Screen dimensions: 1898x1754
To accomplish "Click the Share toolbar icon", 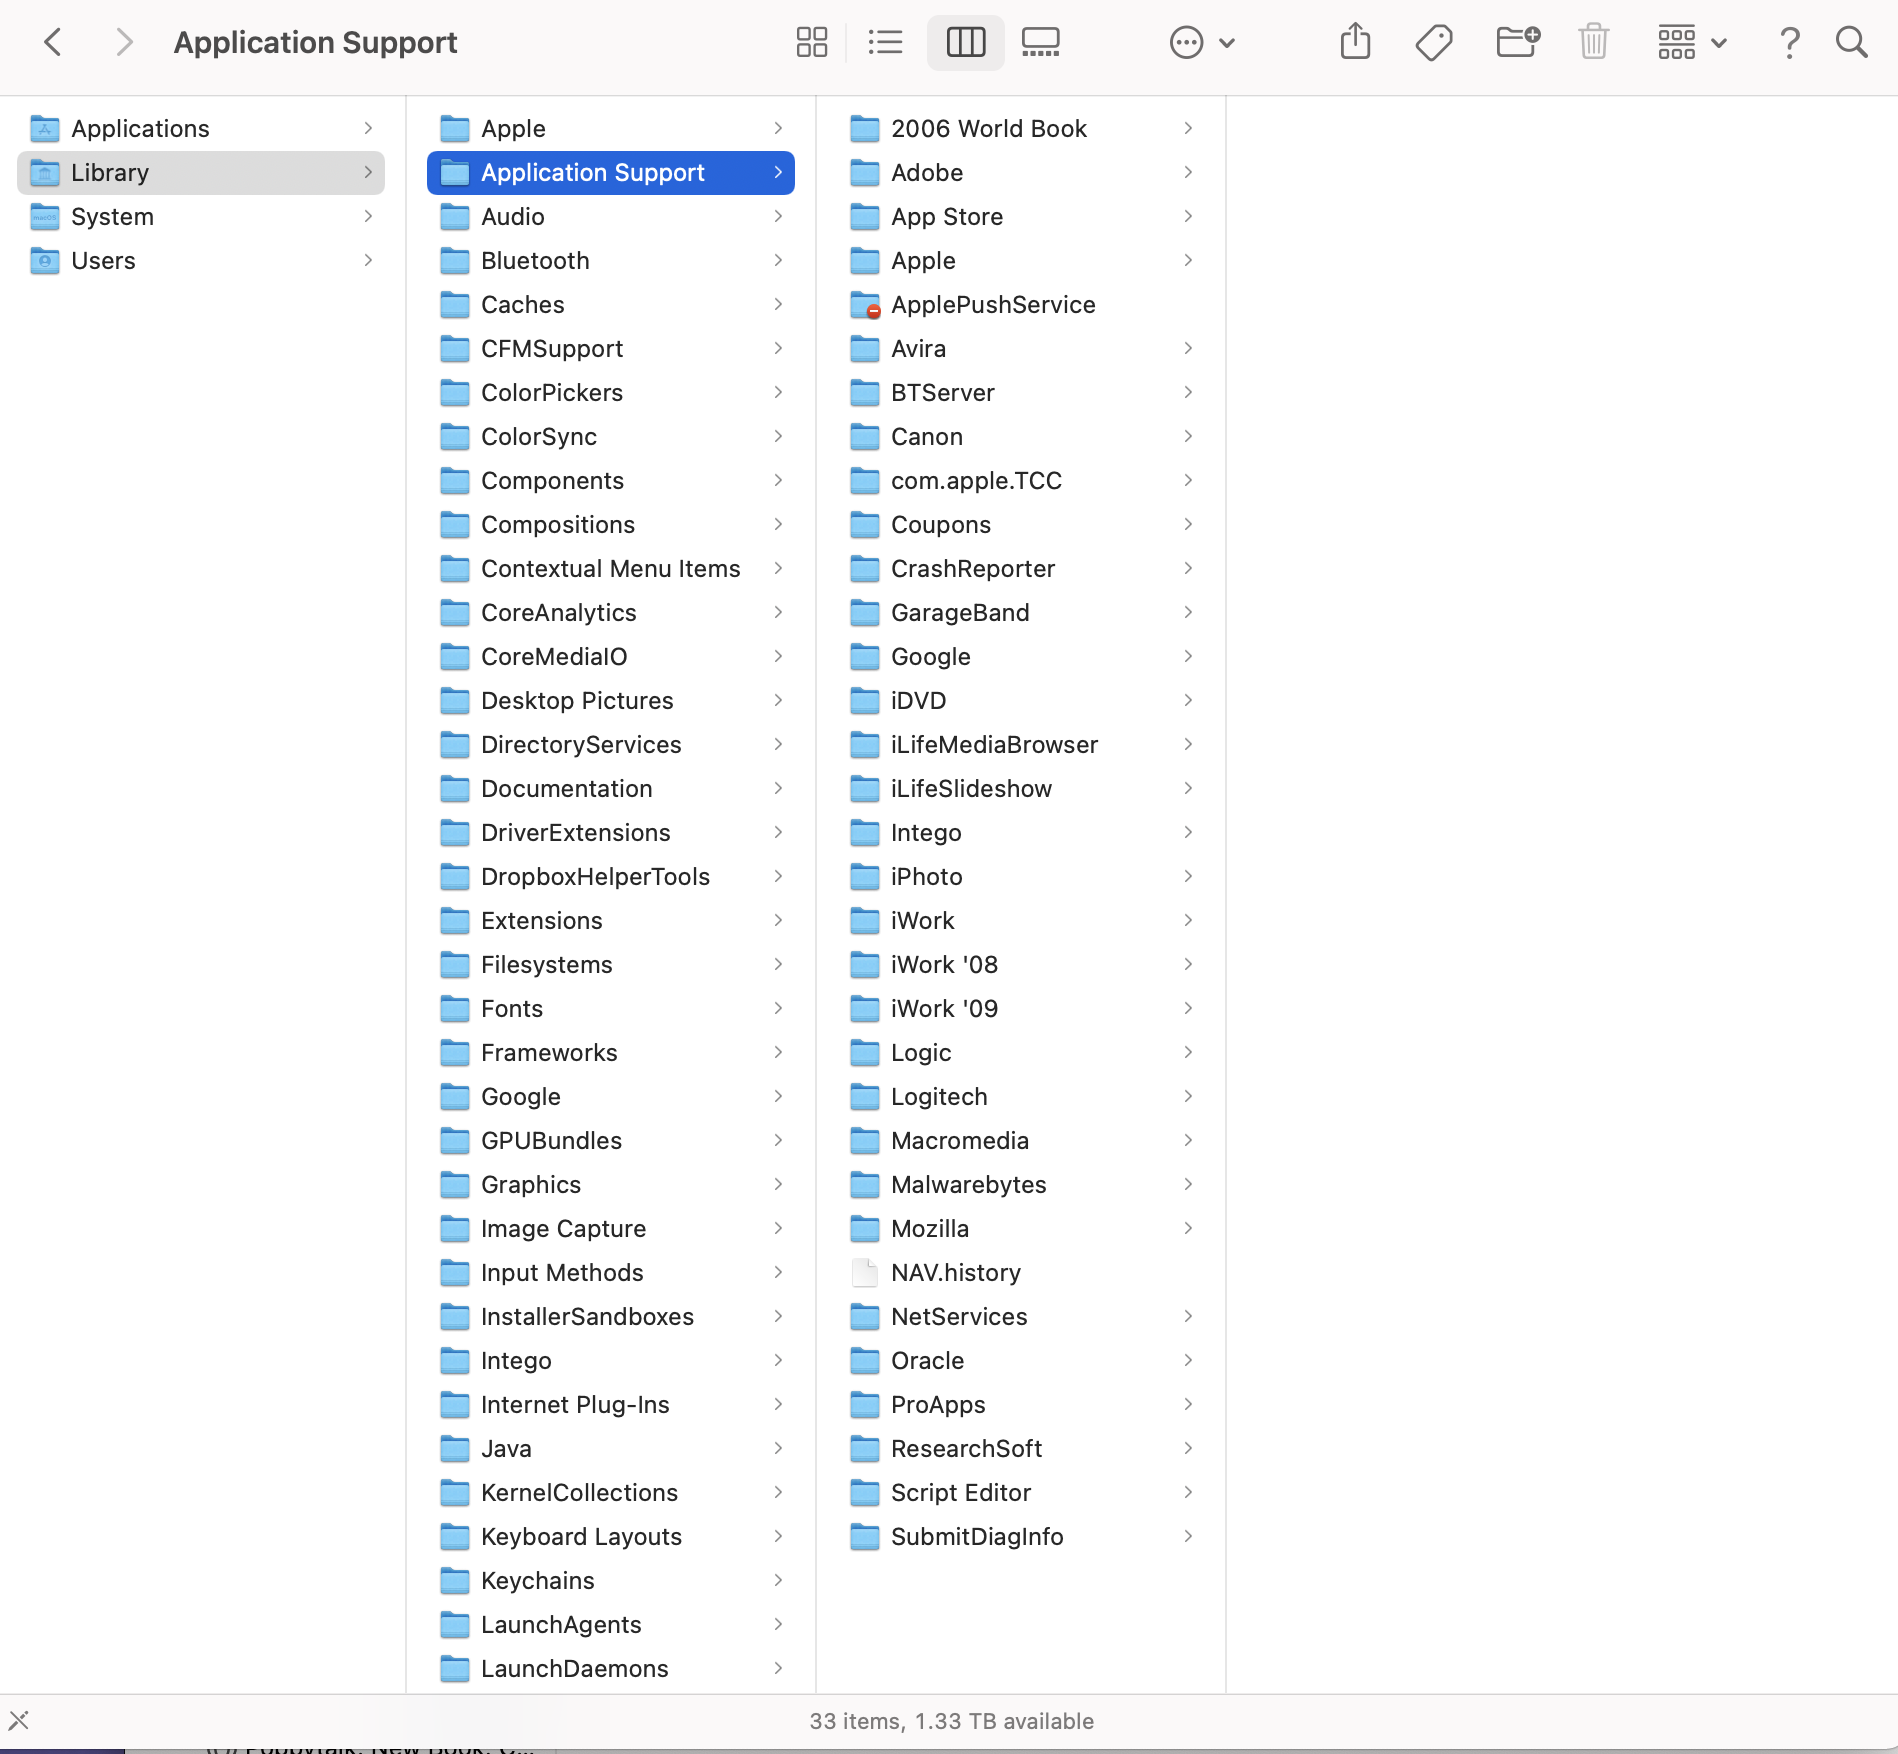I will coord(1355,42).
